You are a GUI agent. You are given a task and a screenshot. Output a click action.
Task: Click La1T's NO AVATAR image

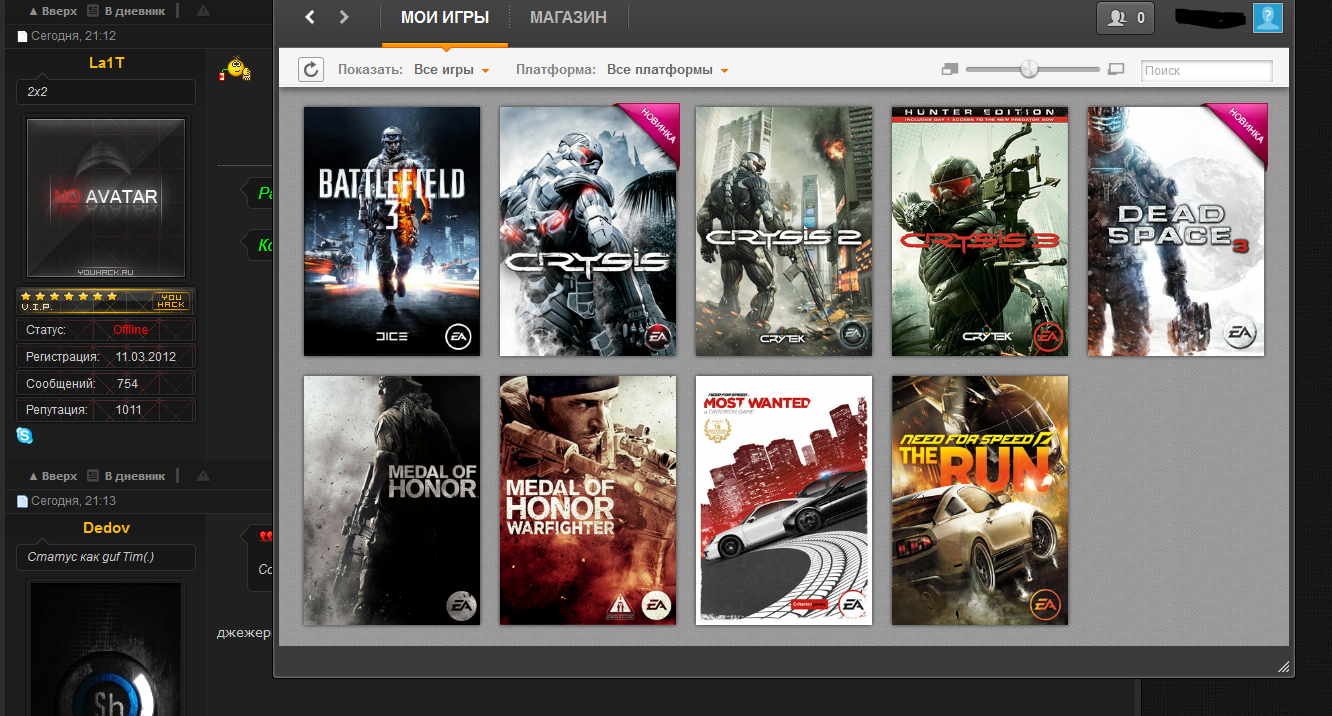[106, 198]
